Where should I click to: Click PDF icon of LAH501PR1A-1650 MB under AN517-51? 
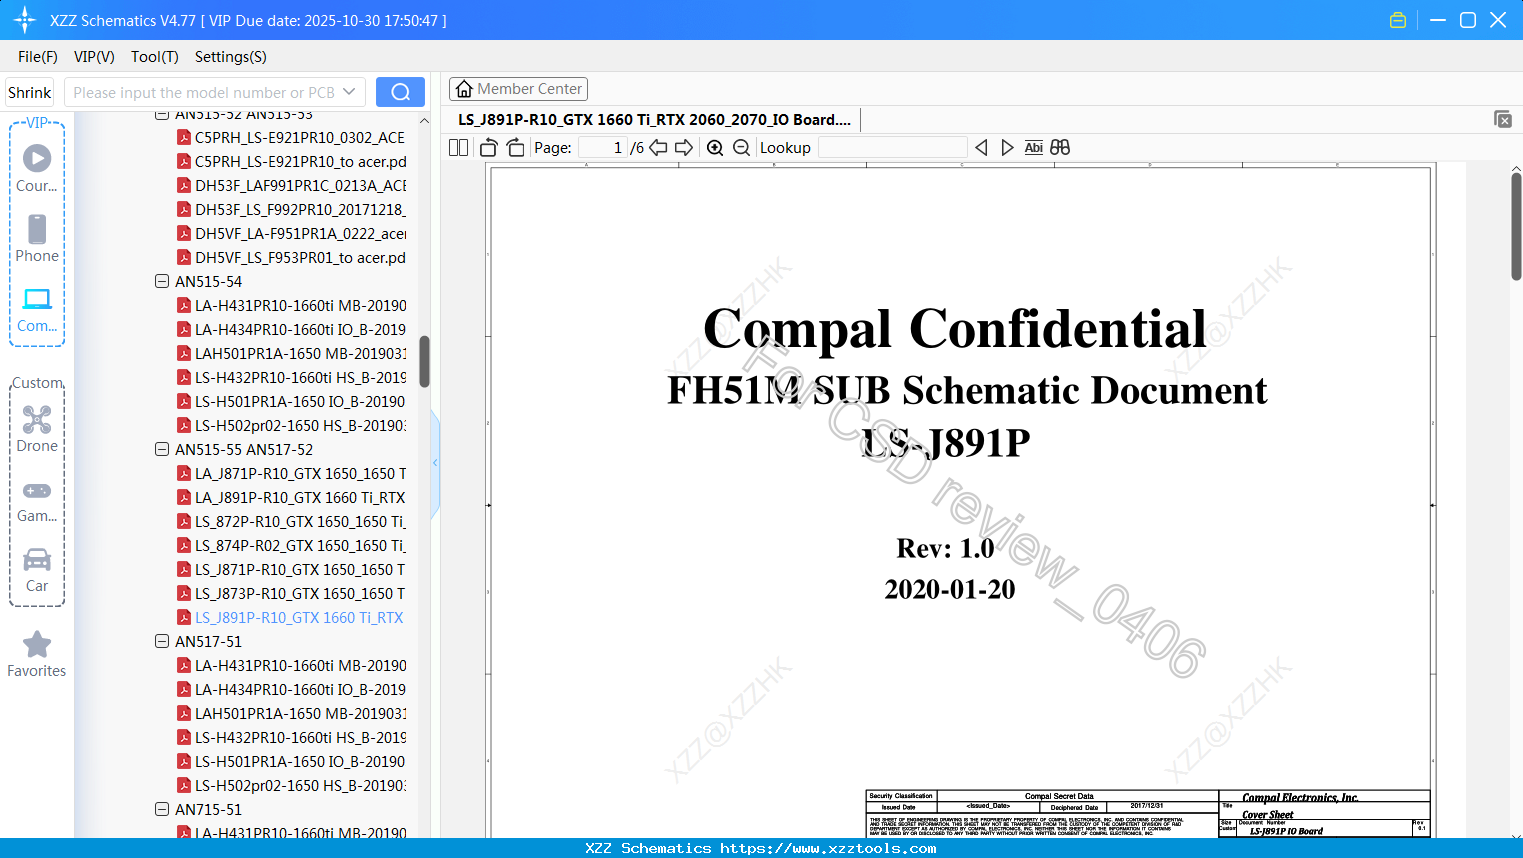tap(184, 713)
